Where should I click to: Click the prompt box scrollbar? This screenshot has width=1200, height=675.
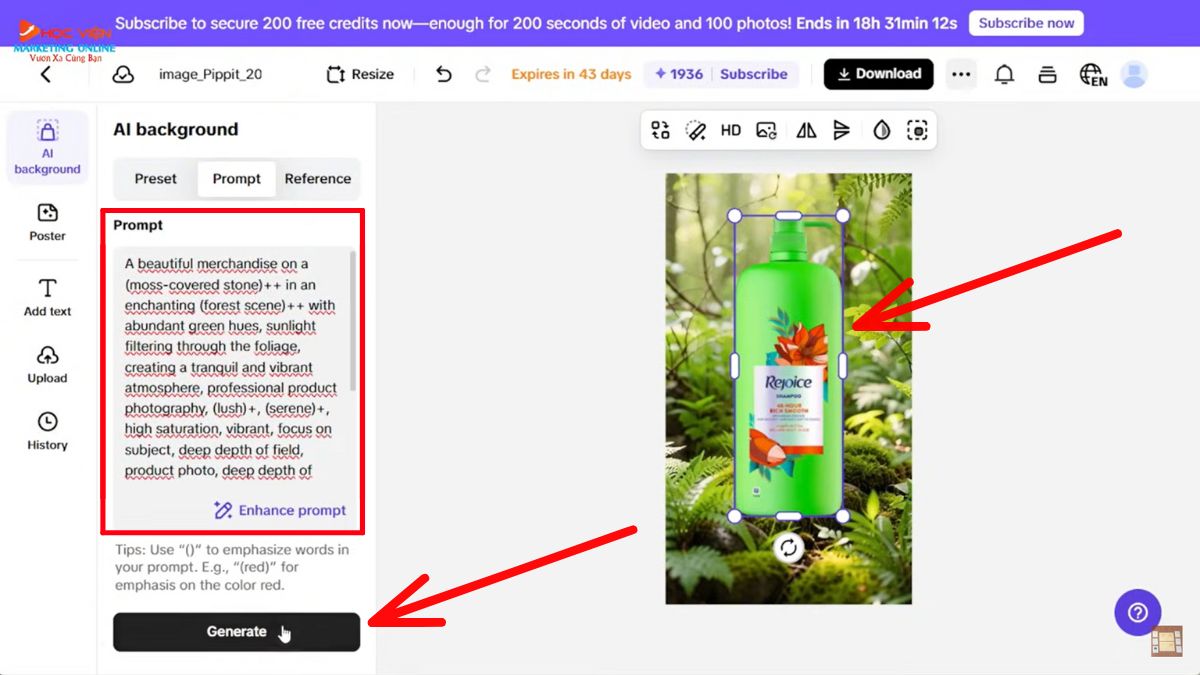353,320
